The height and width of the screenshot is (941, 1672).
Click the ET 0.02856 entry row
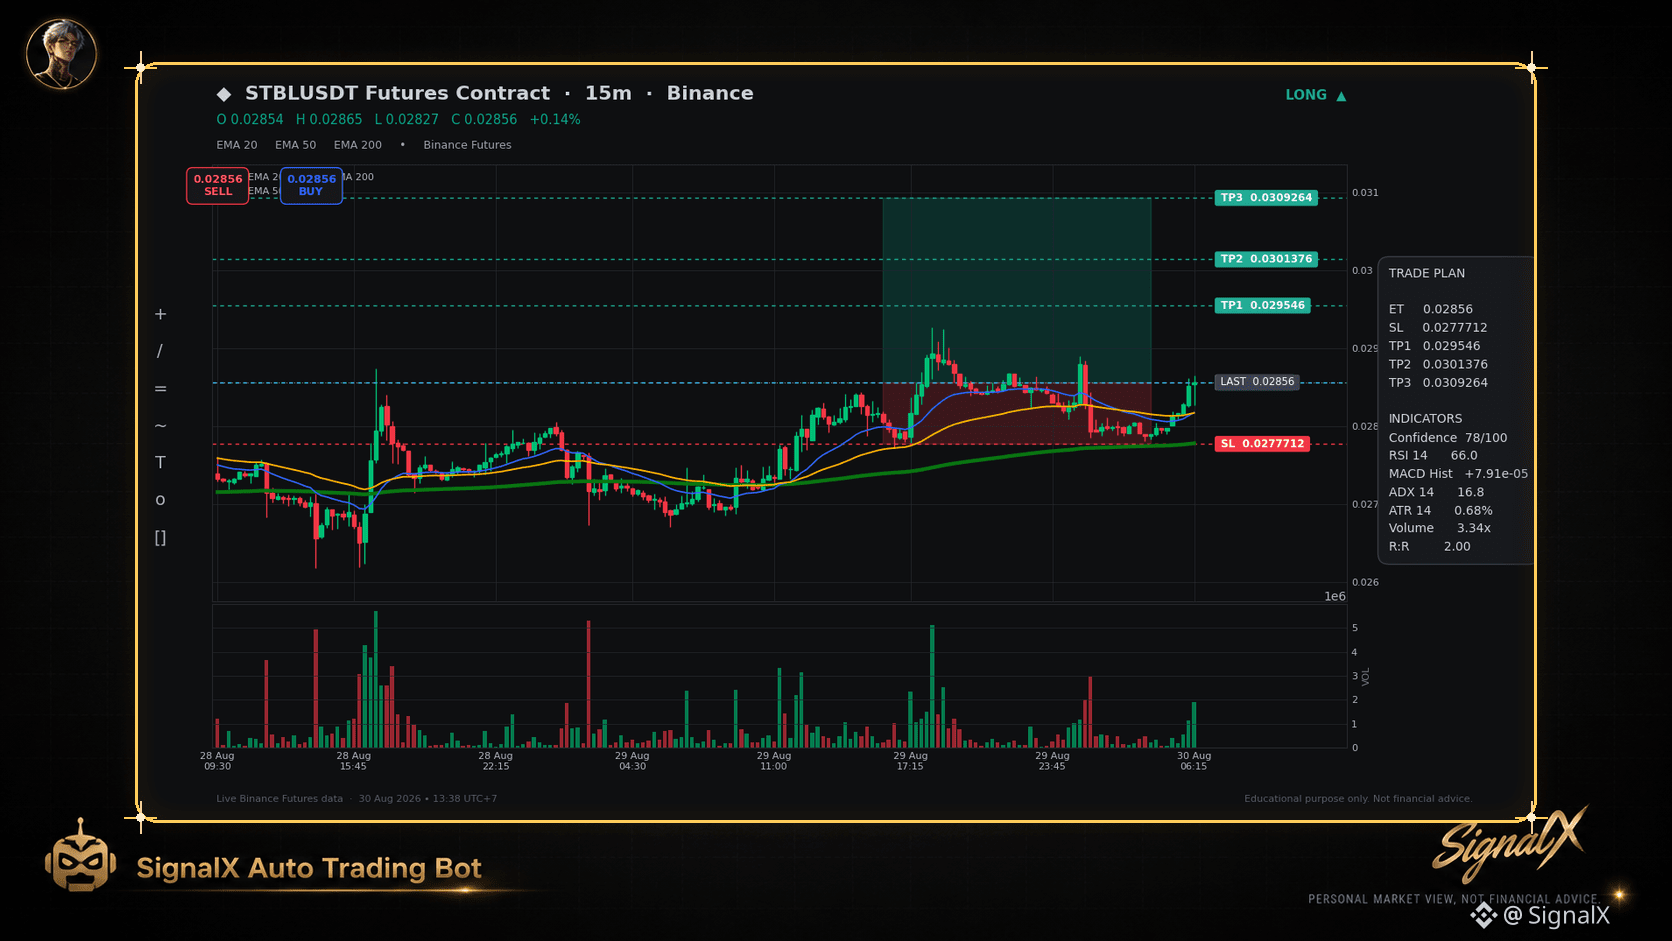point(1431,309)
